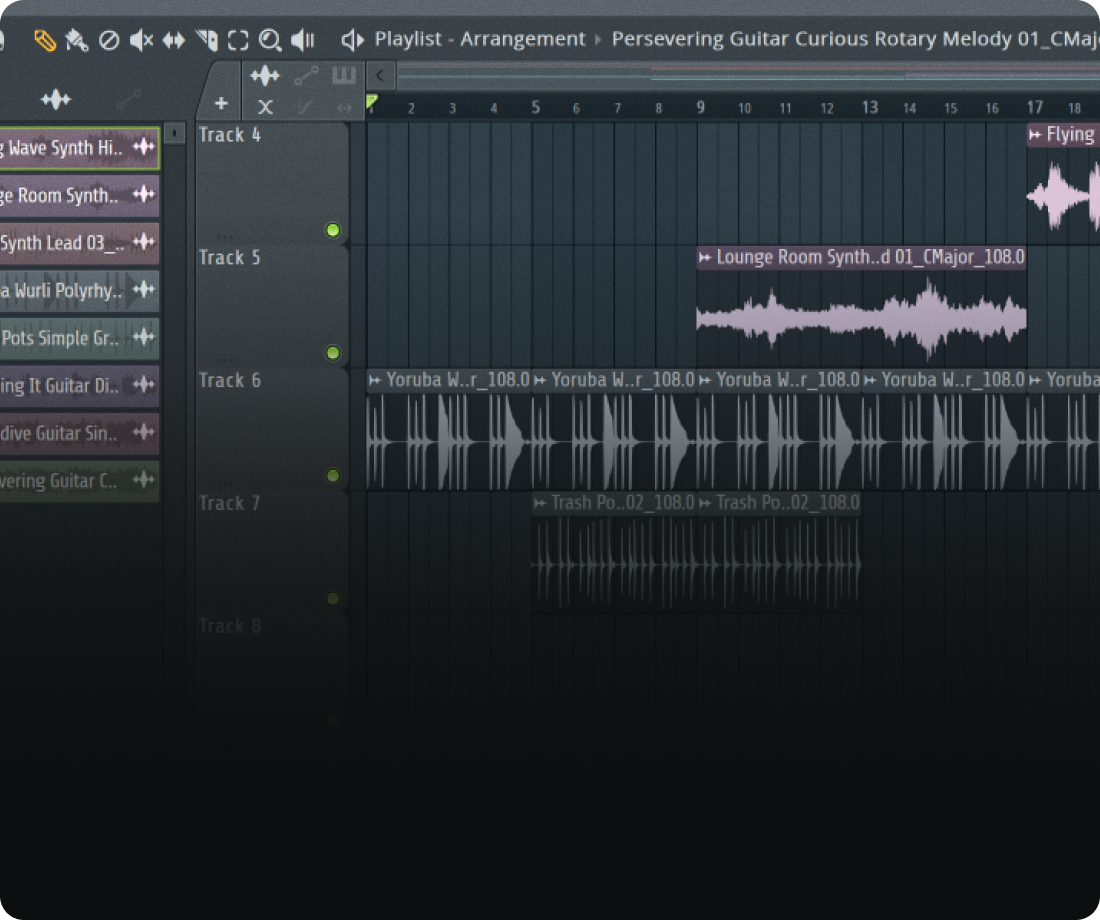The image size is (1100, 920).
Task: Click the Track 7 name label
Action: tap(231, 503)
